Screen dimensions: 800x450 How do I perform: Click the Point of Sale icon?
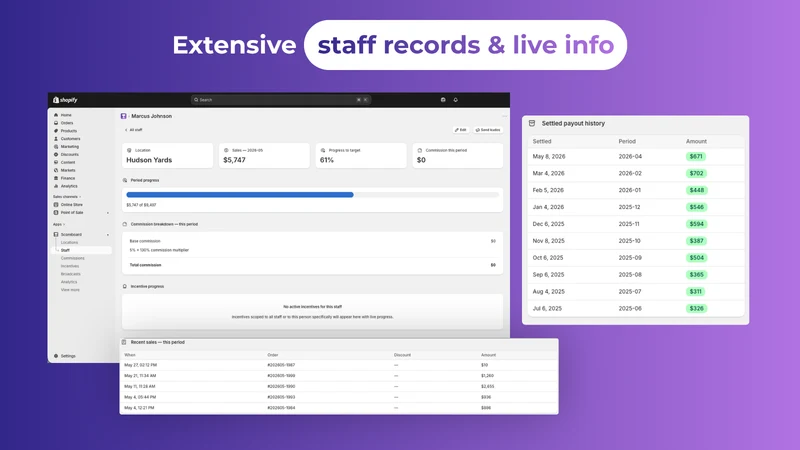tap(56, 213)
